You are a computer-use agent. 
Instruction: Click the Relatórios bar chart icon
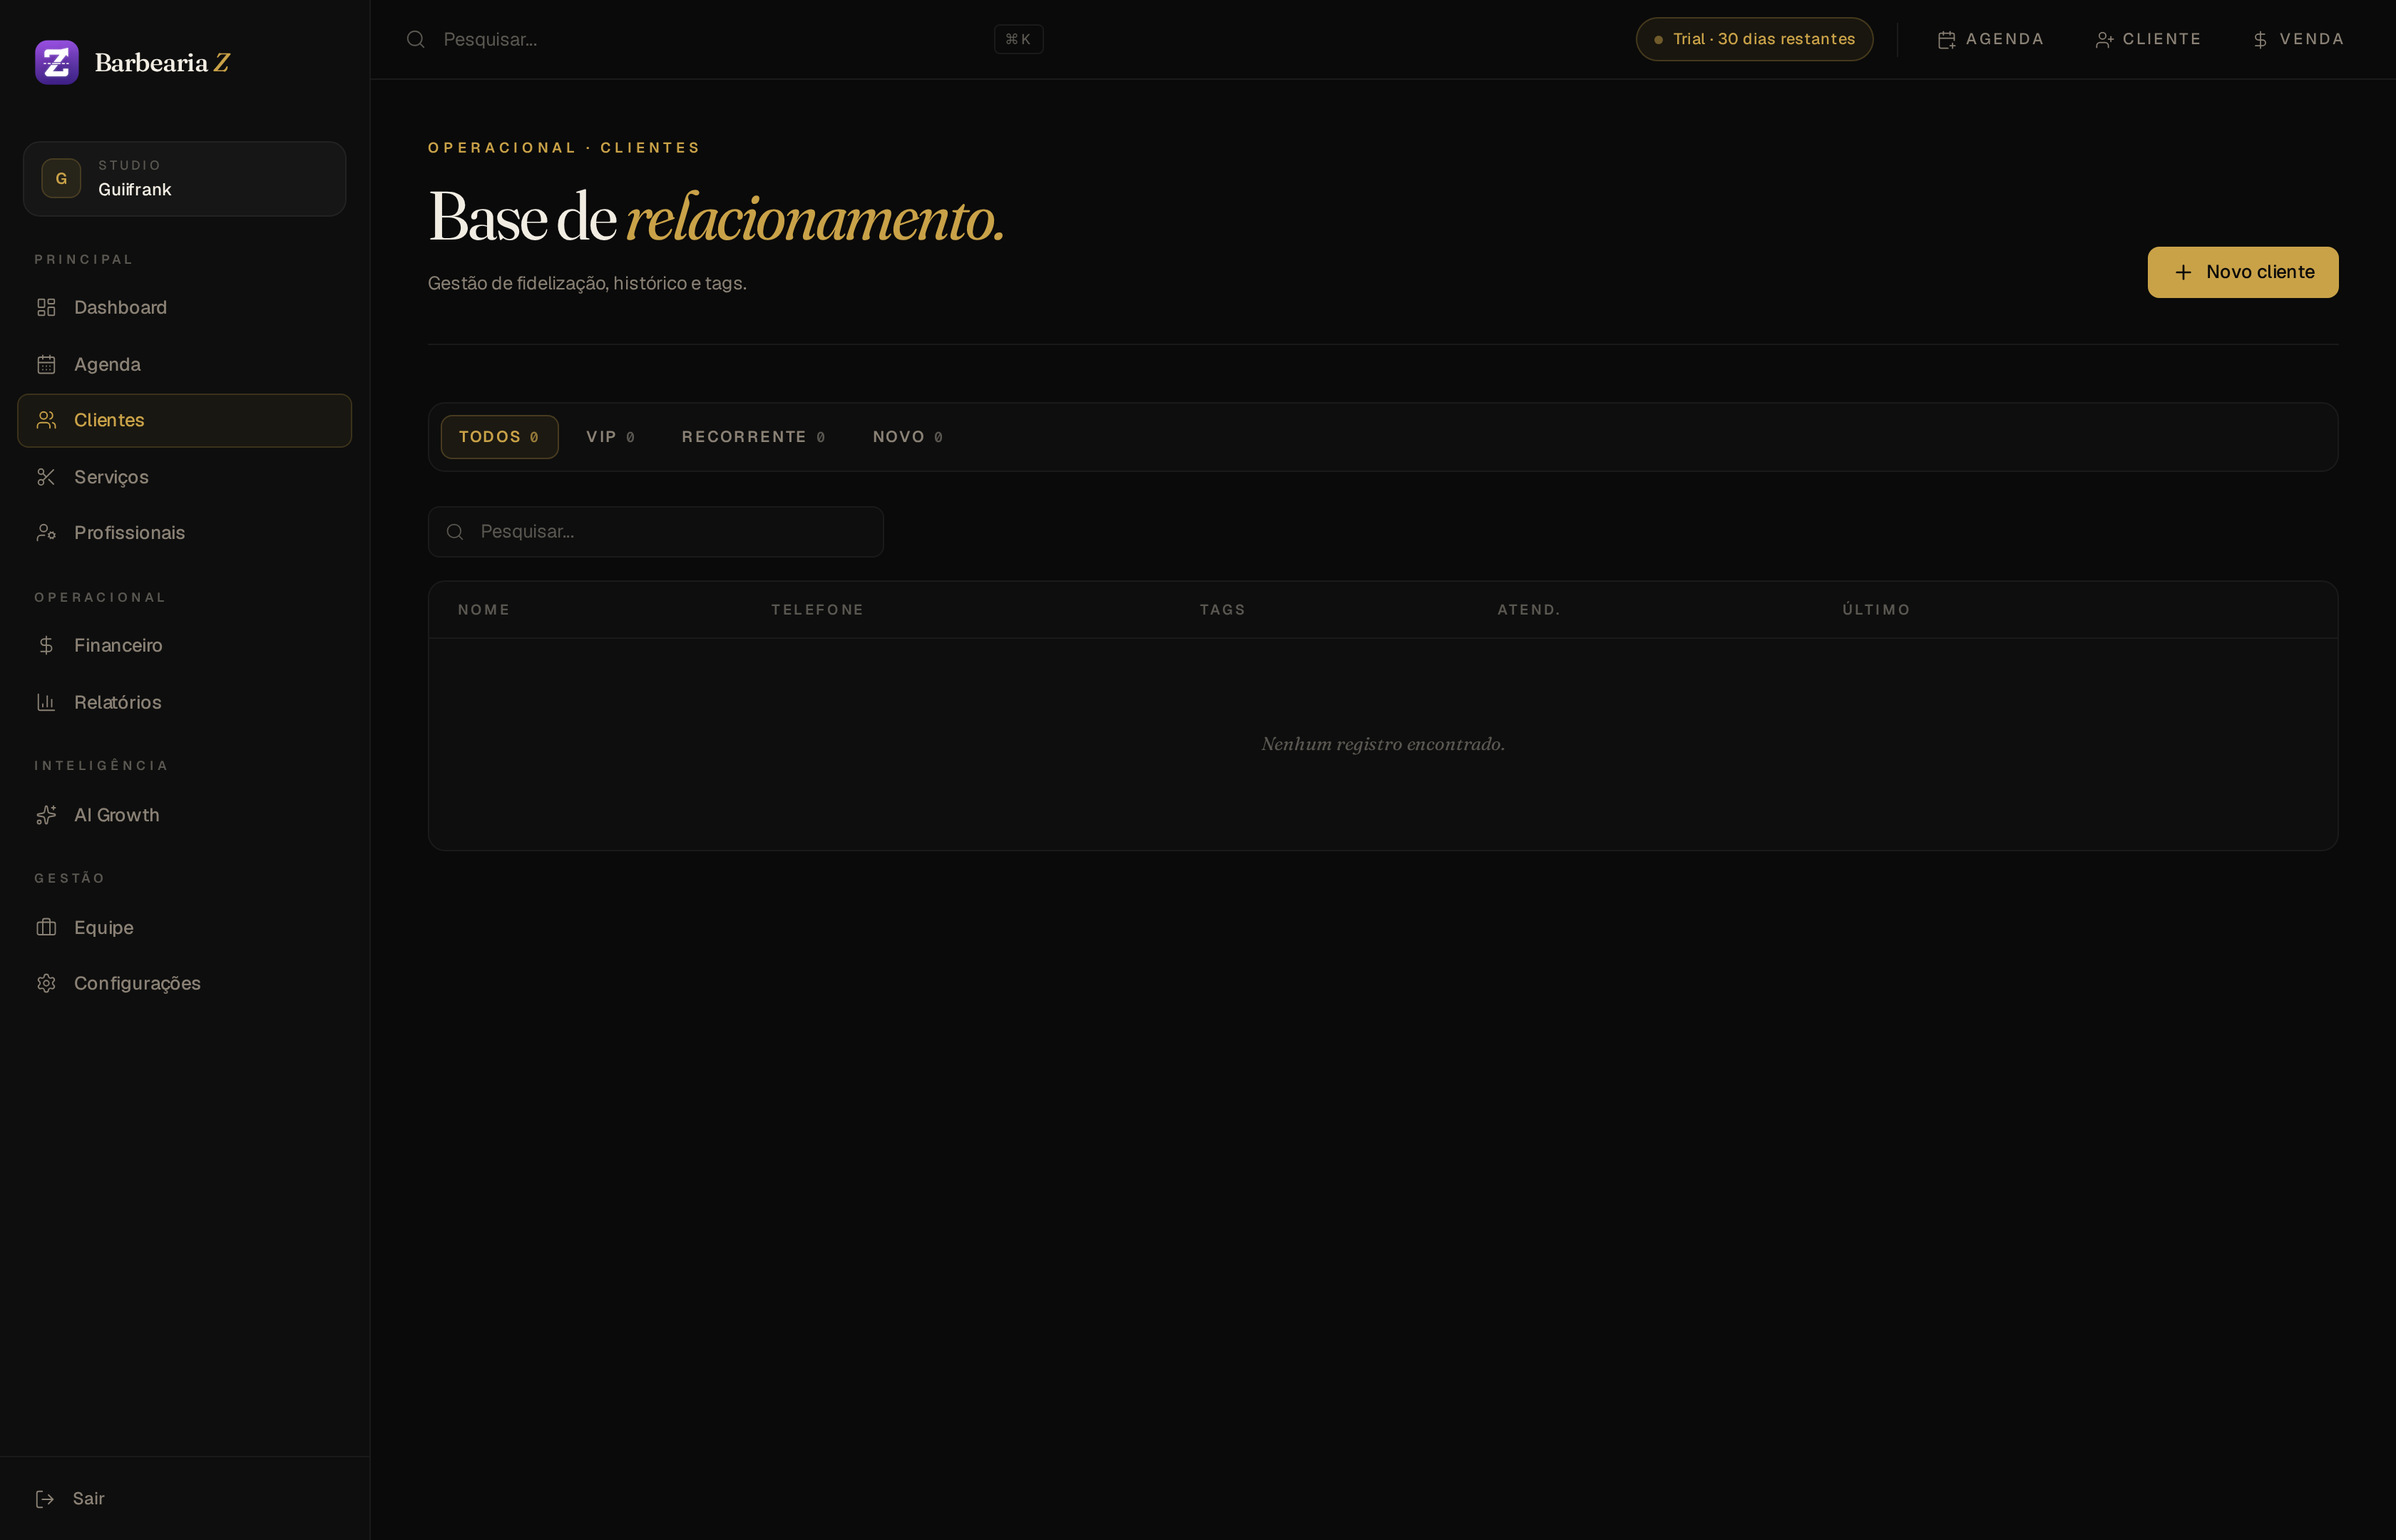tap(46, 702)
